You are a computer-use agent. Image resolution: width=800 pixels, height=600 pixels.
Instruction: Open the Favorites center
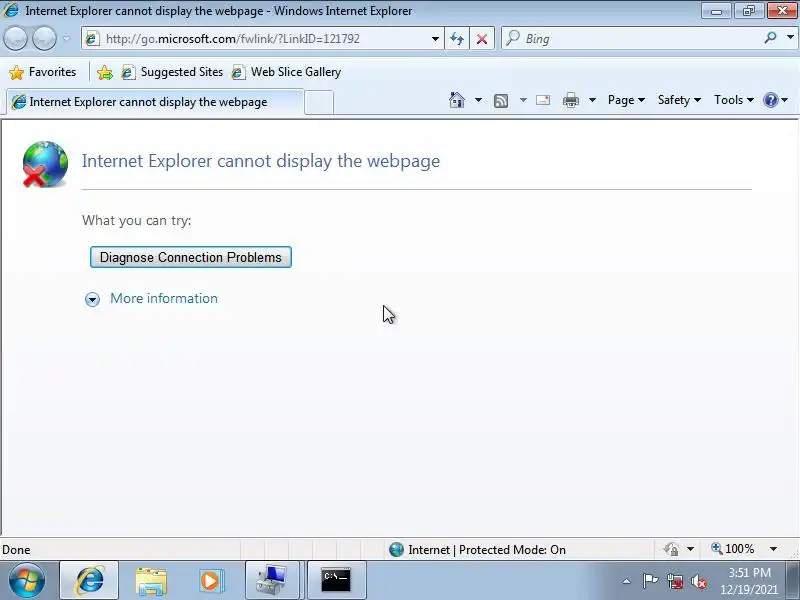click(x=43, y=72)
